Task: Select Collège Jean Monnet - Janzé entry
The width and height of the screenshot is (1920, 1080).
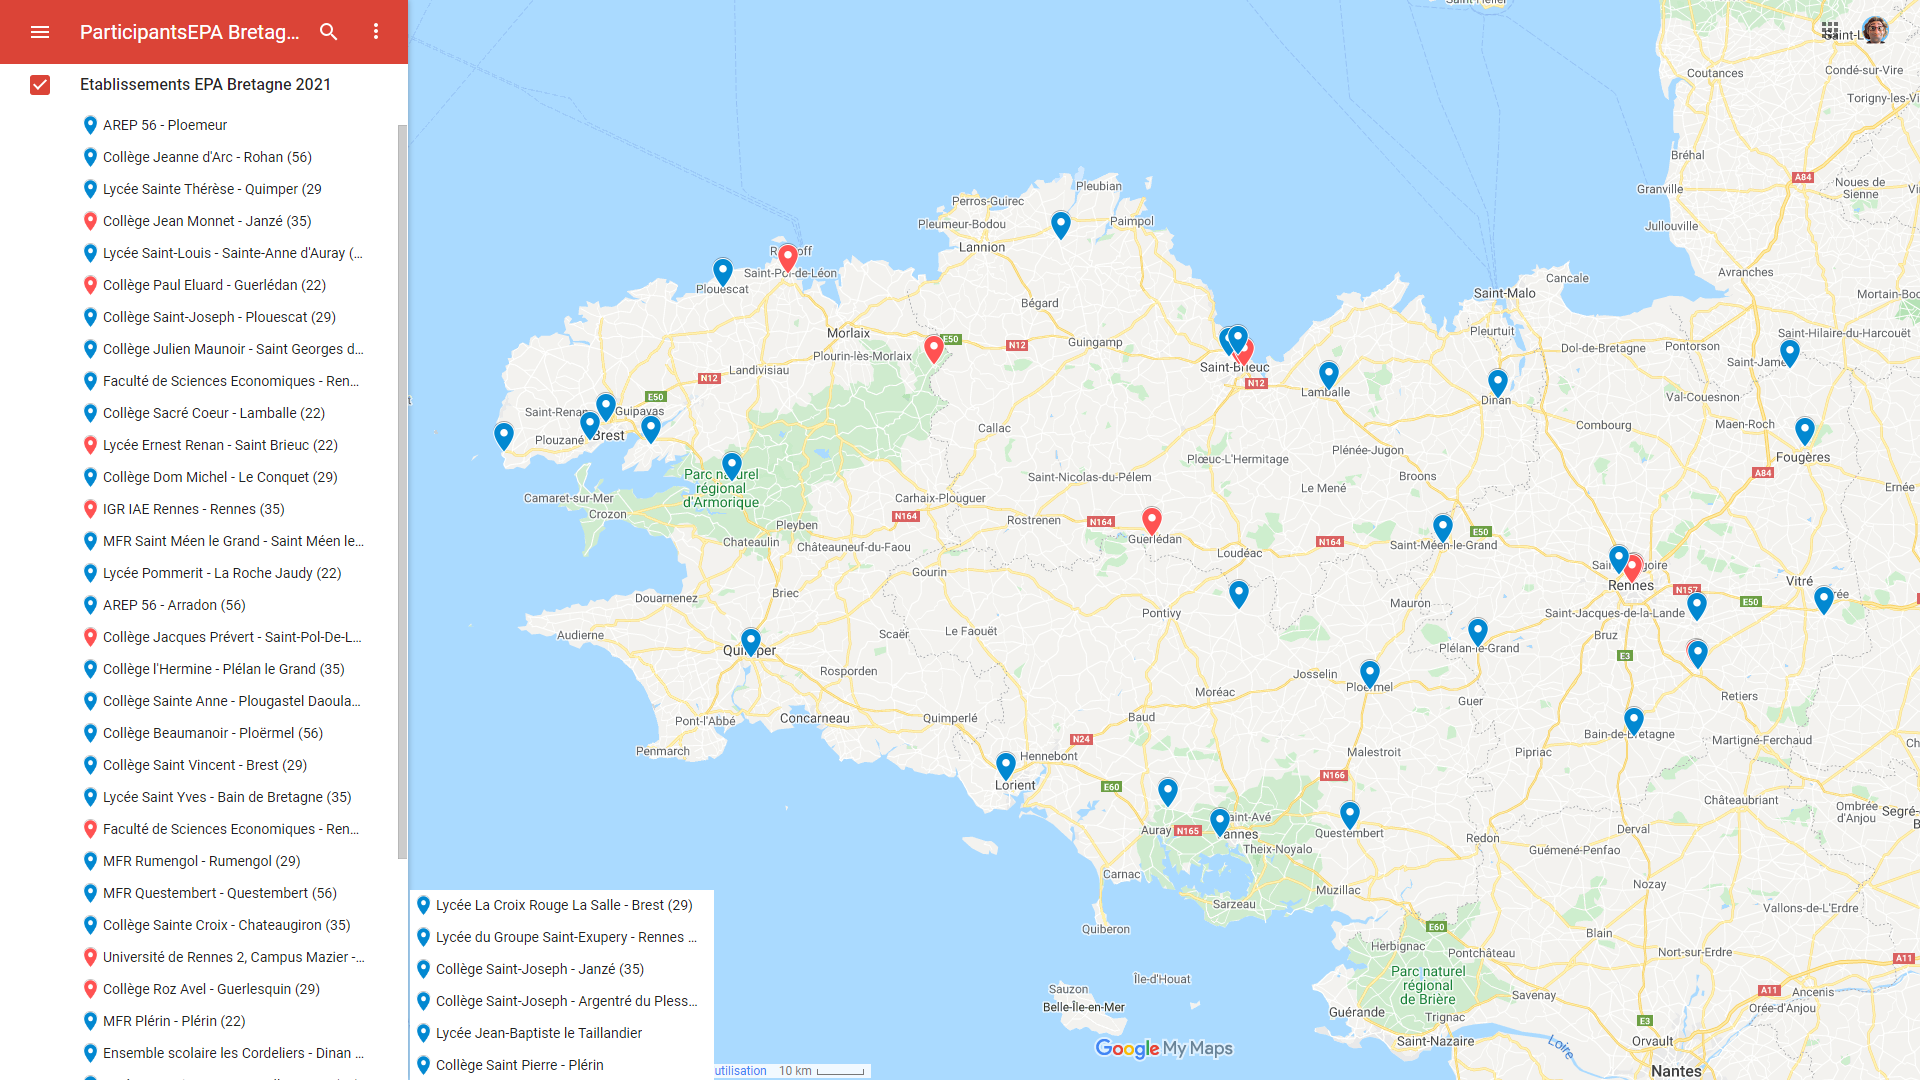Action: point(207,221)
